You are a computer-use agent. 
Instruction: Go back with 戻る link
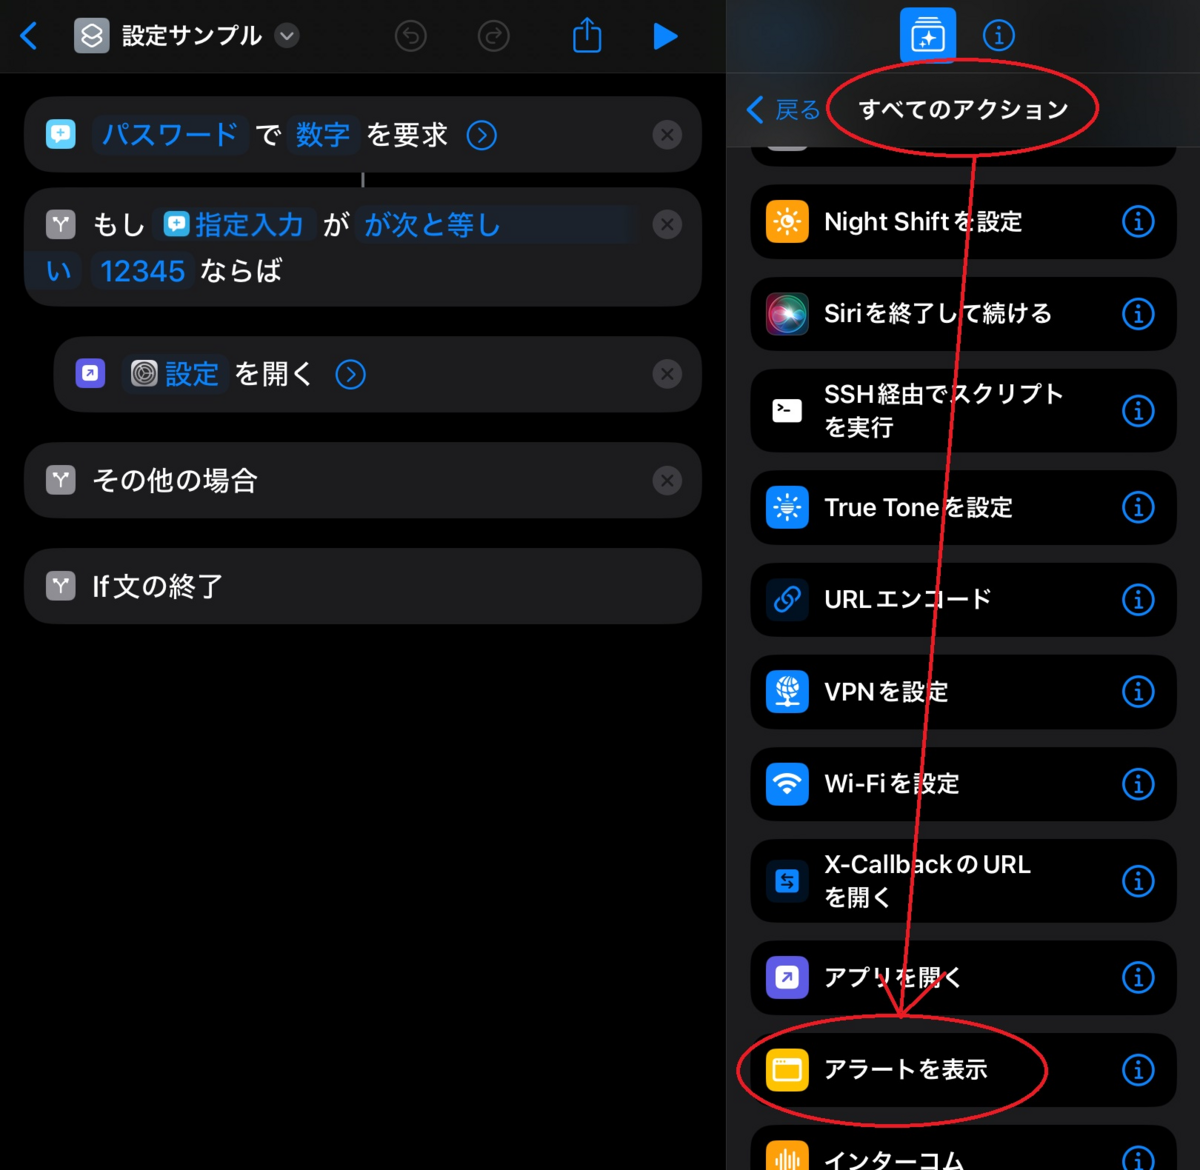(783, 109)
